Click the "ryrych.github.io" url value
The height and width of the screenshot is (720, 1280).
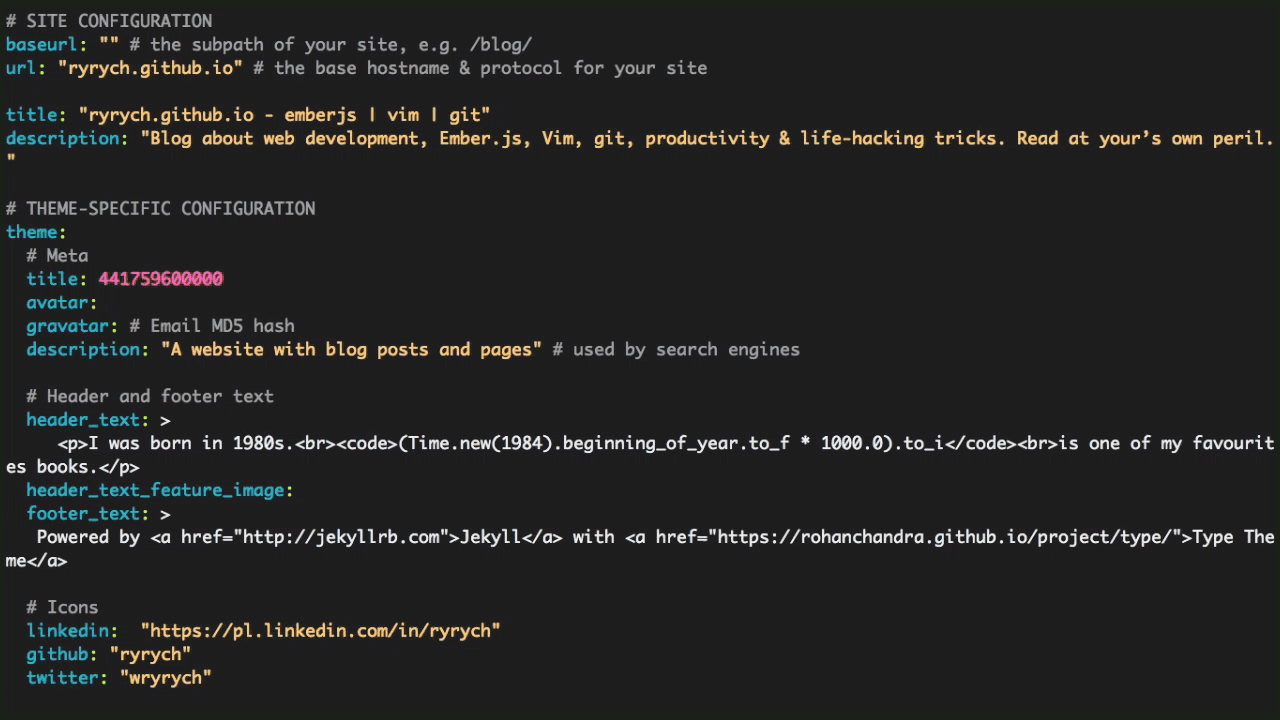(150, 68)
